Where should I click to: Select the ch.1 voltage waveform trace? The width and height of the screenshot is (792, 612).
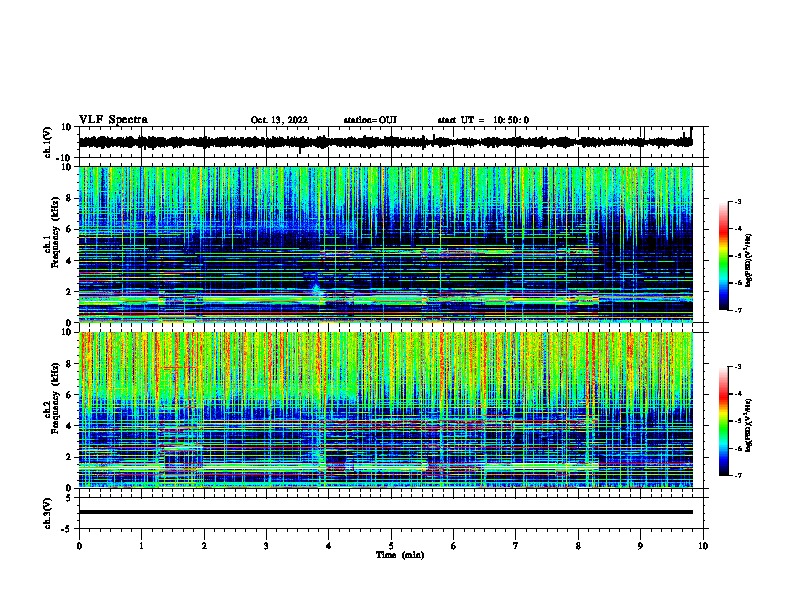point(385,142)
